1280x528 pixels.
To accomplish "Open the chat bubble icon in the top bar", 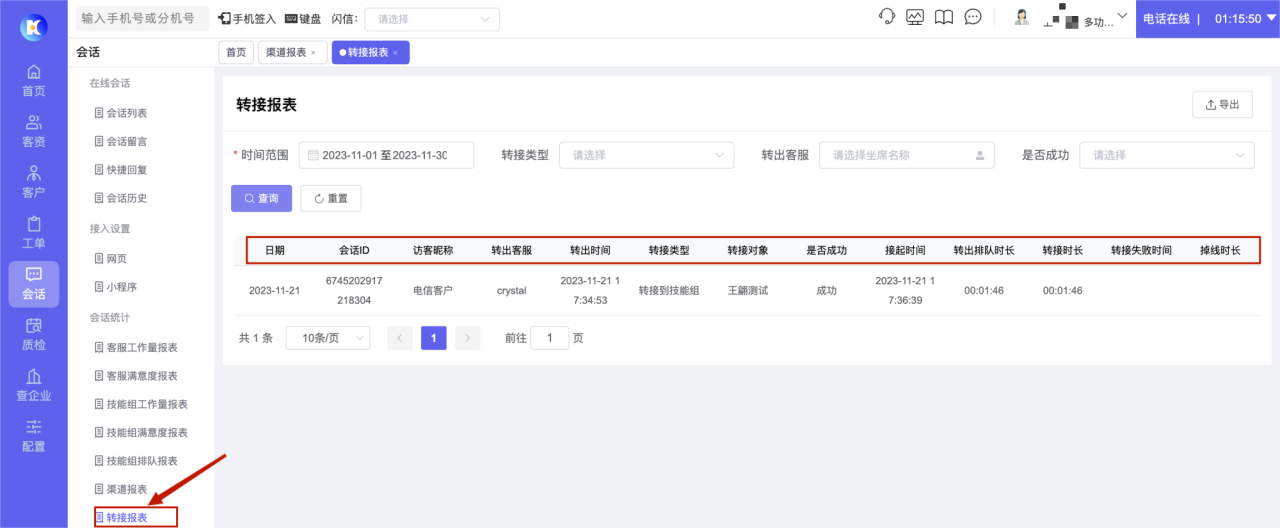I will point(973,17).
